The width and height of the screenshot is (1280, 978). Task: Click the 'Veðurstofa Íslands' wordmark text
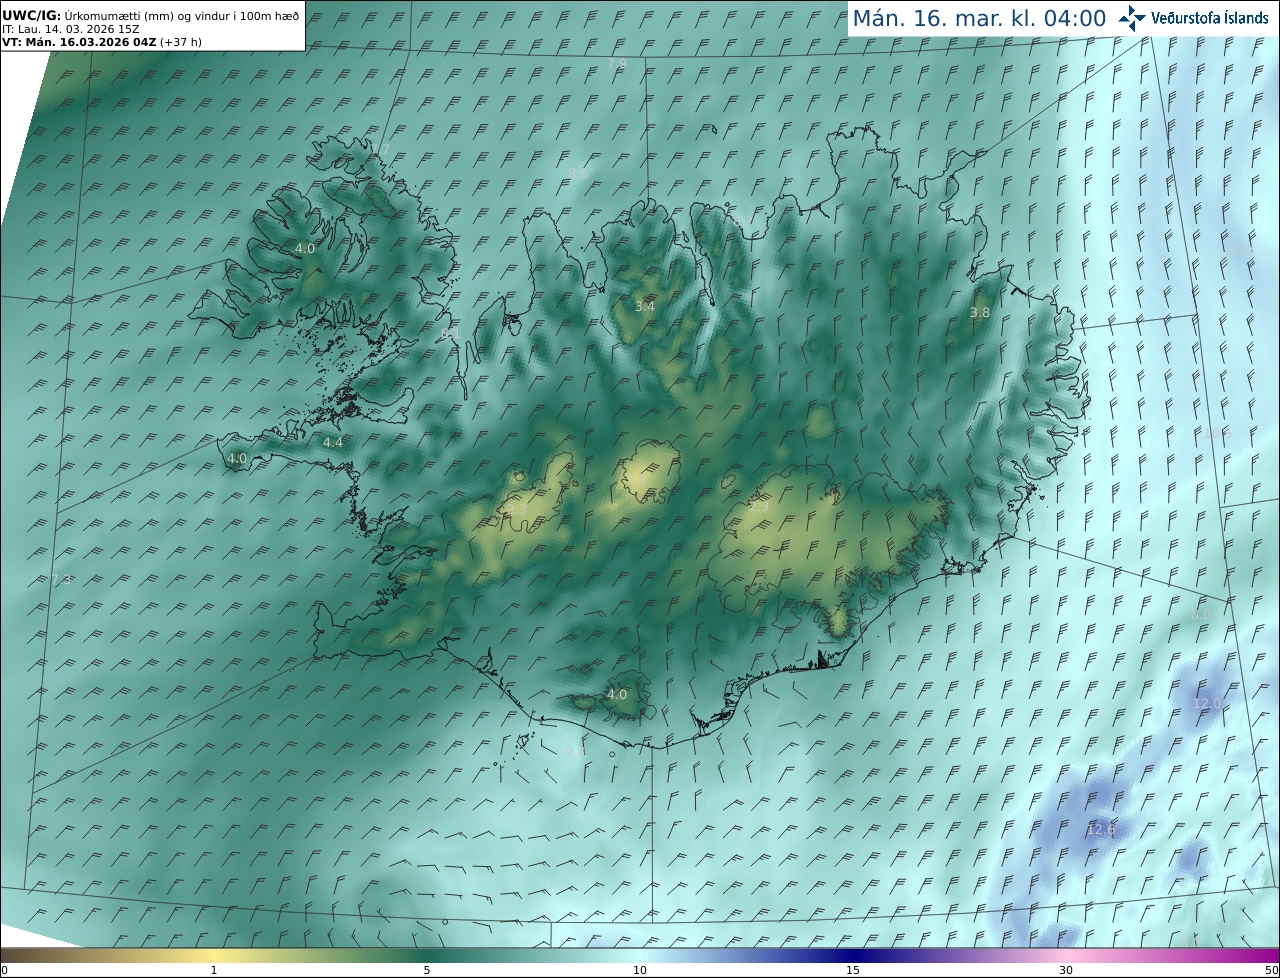click(1210, 18)
